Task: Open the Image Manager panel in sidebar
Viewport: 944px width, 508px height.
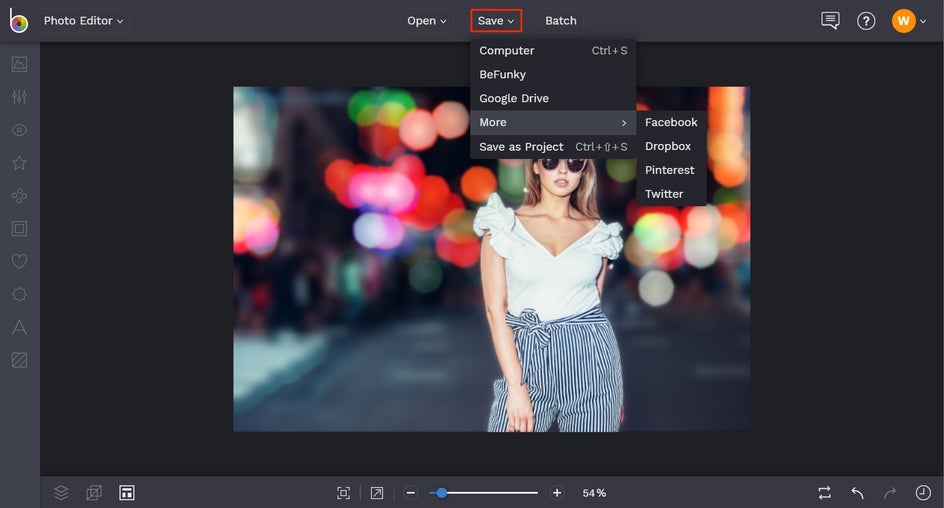Action: pos(19,65)
